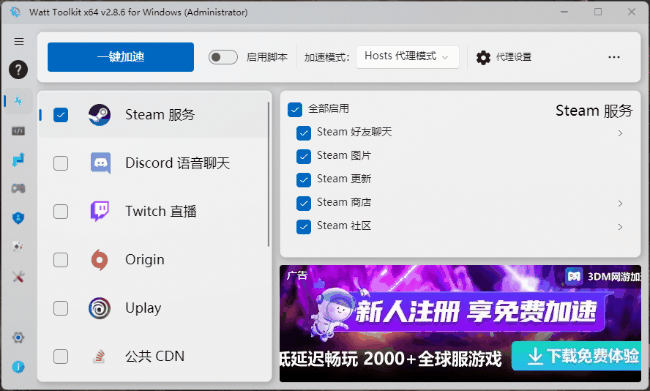Open the three-dot more options menu

614,57
